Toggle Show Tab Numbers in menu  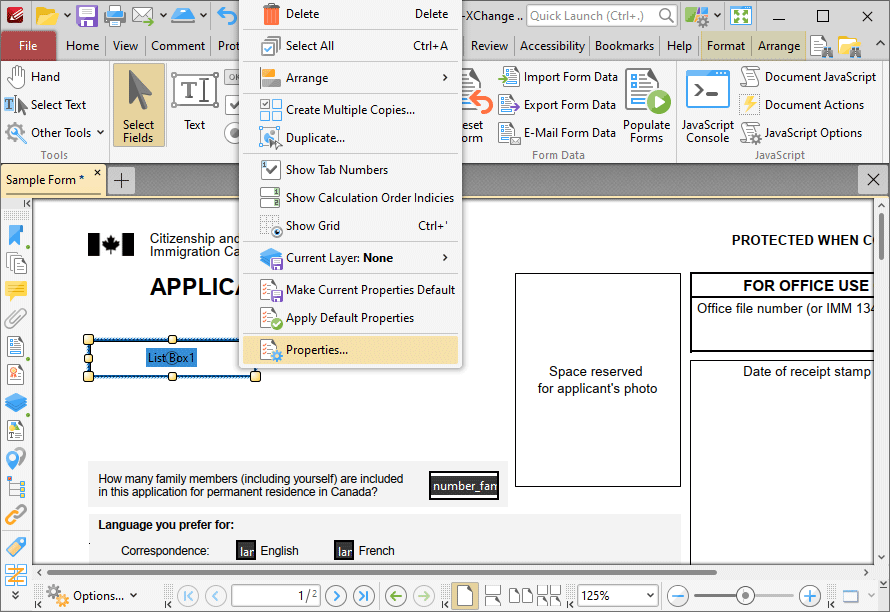(x=350, y=170)
